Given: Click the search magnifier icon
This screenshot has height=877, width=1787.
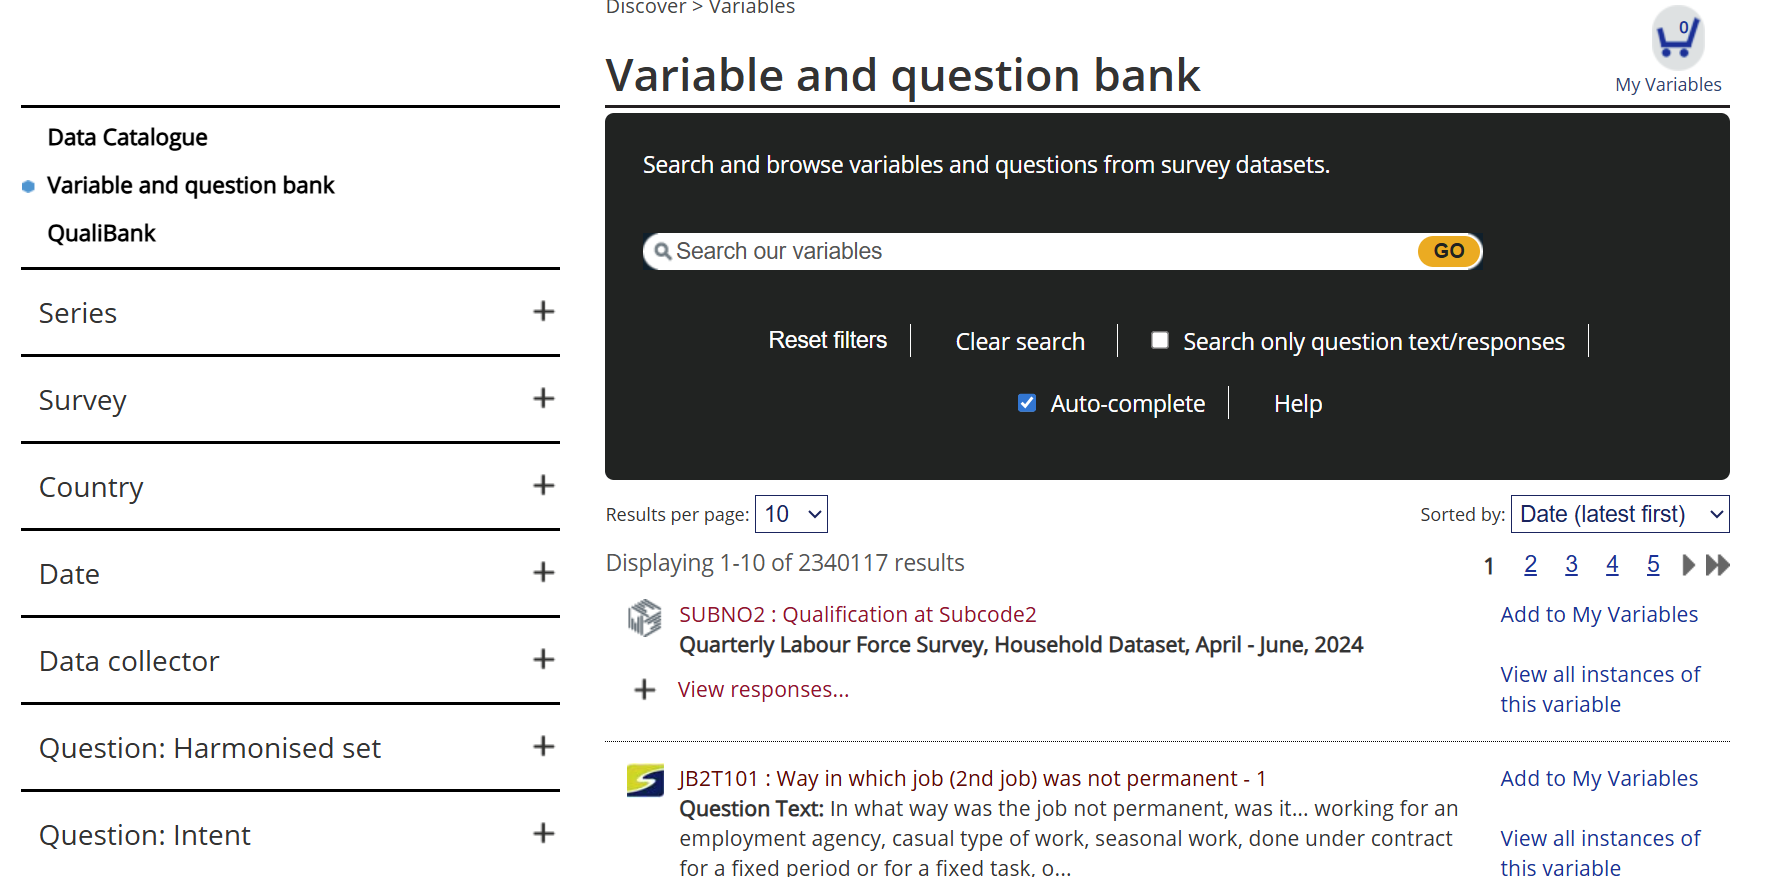Looking at the screenshot, I should tap(662, 251).
